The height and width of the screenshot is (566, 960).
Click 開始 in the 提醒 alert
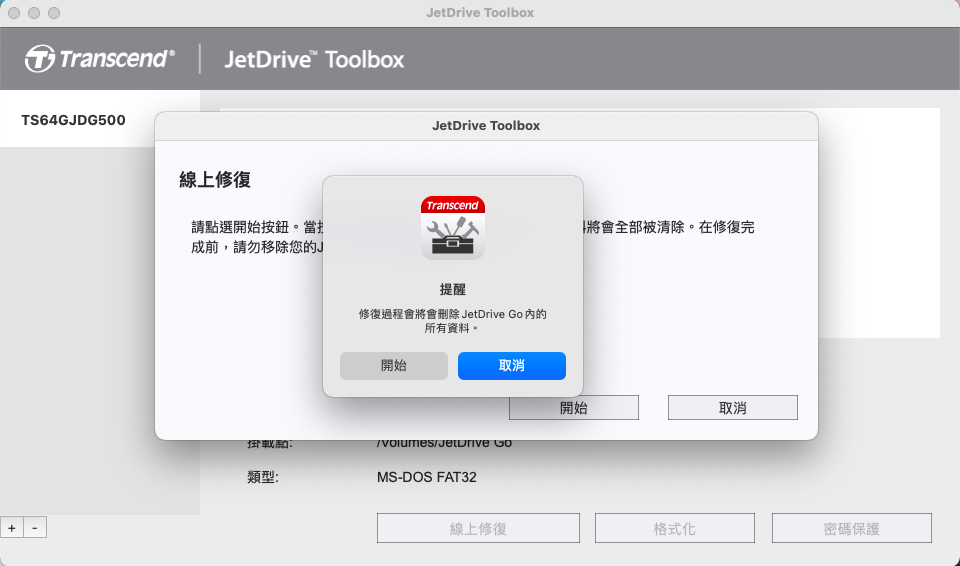coord(394,366)
